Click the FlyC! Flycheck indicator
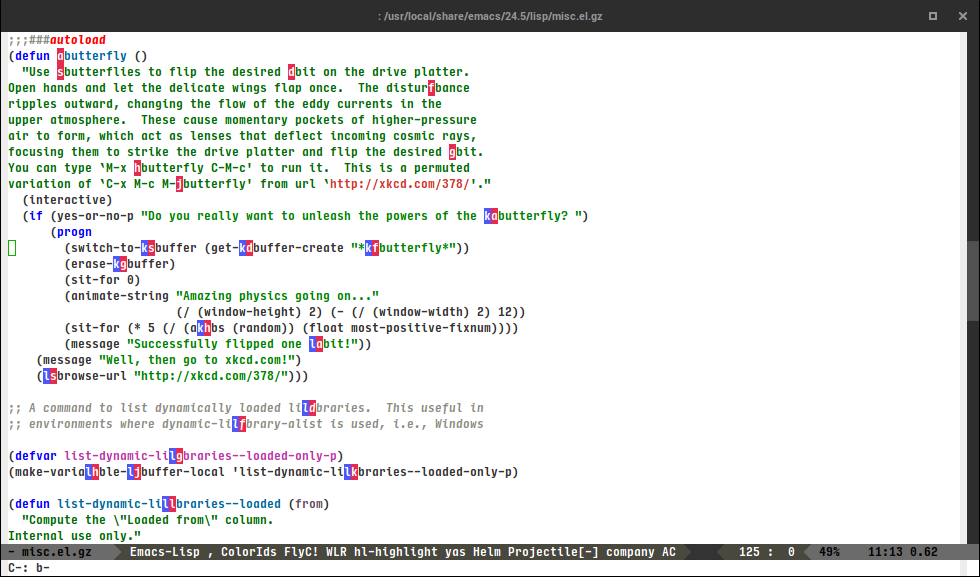 click(x=302, y=552)
